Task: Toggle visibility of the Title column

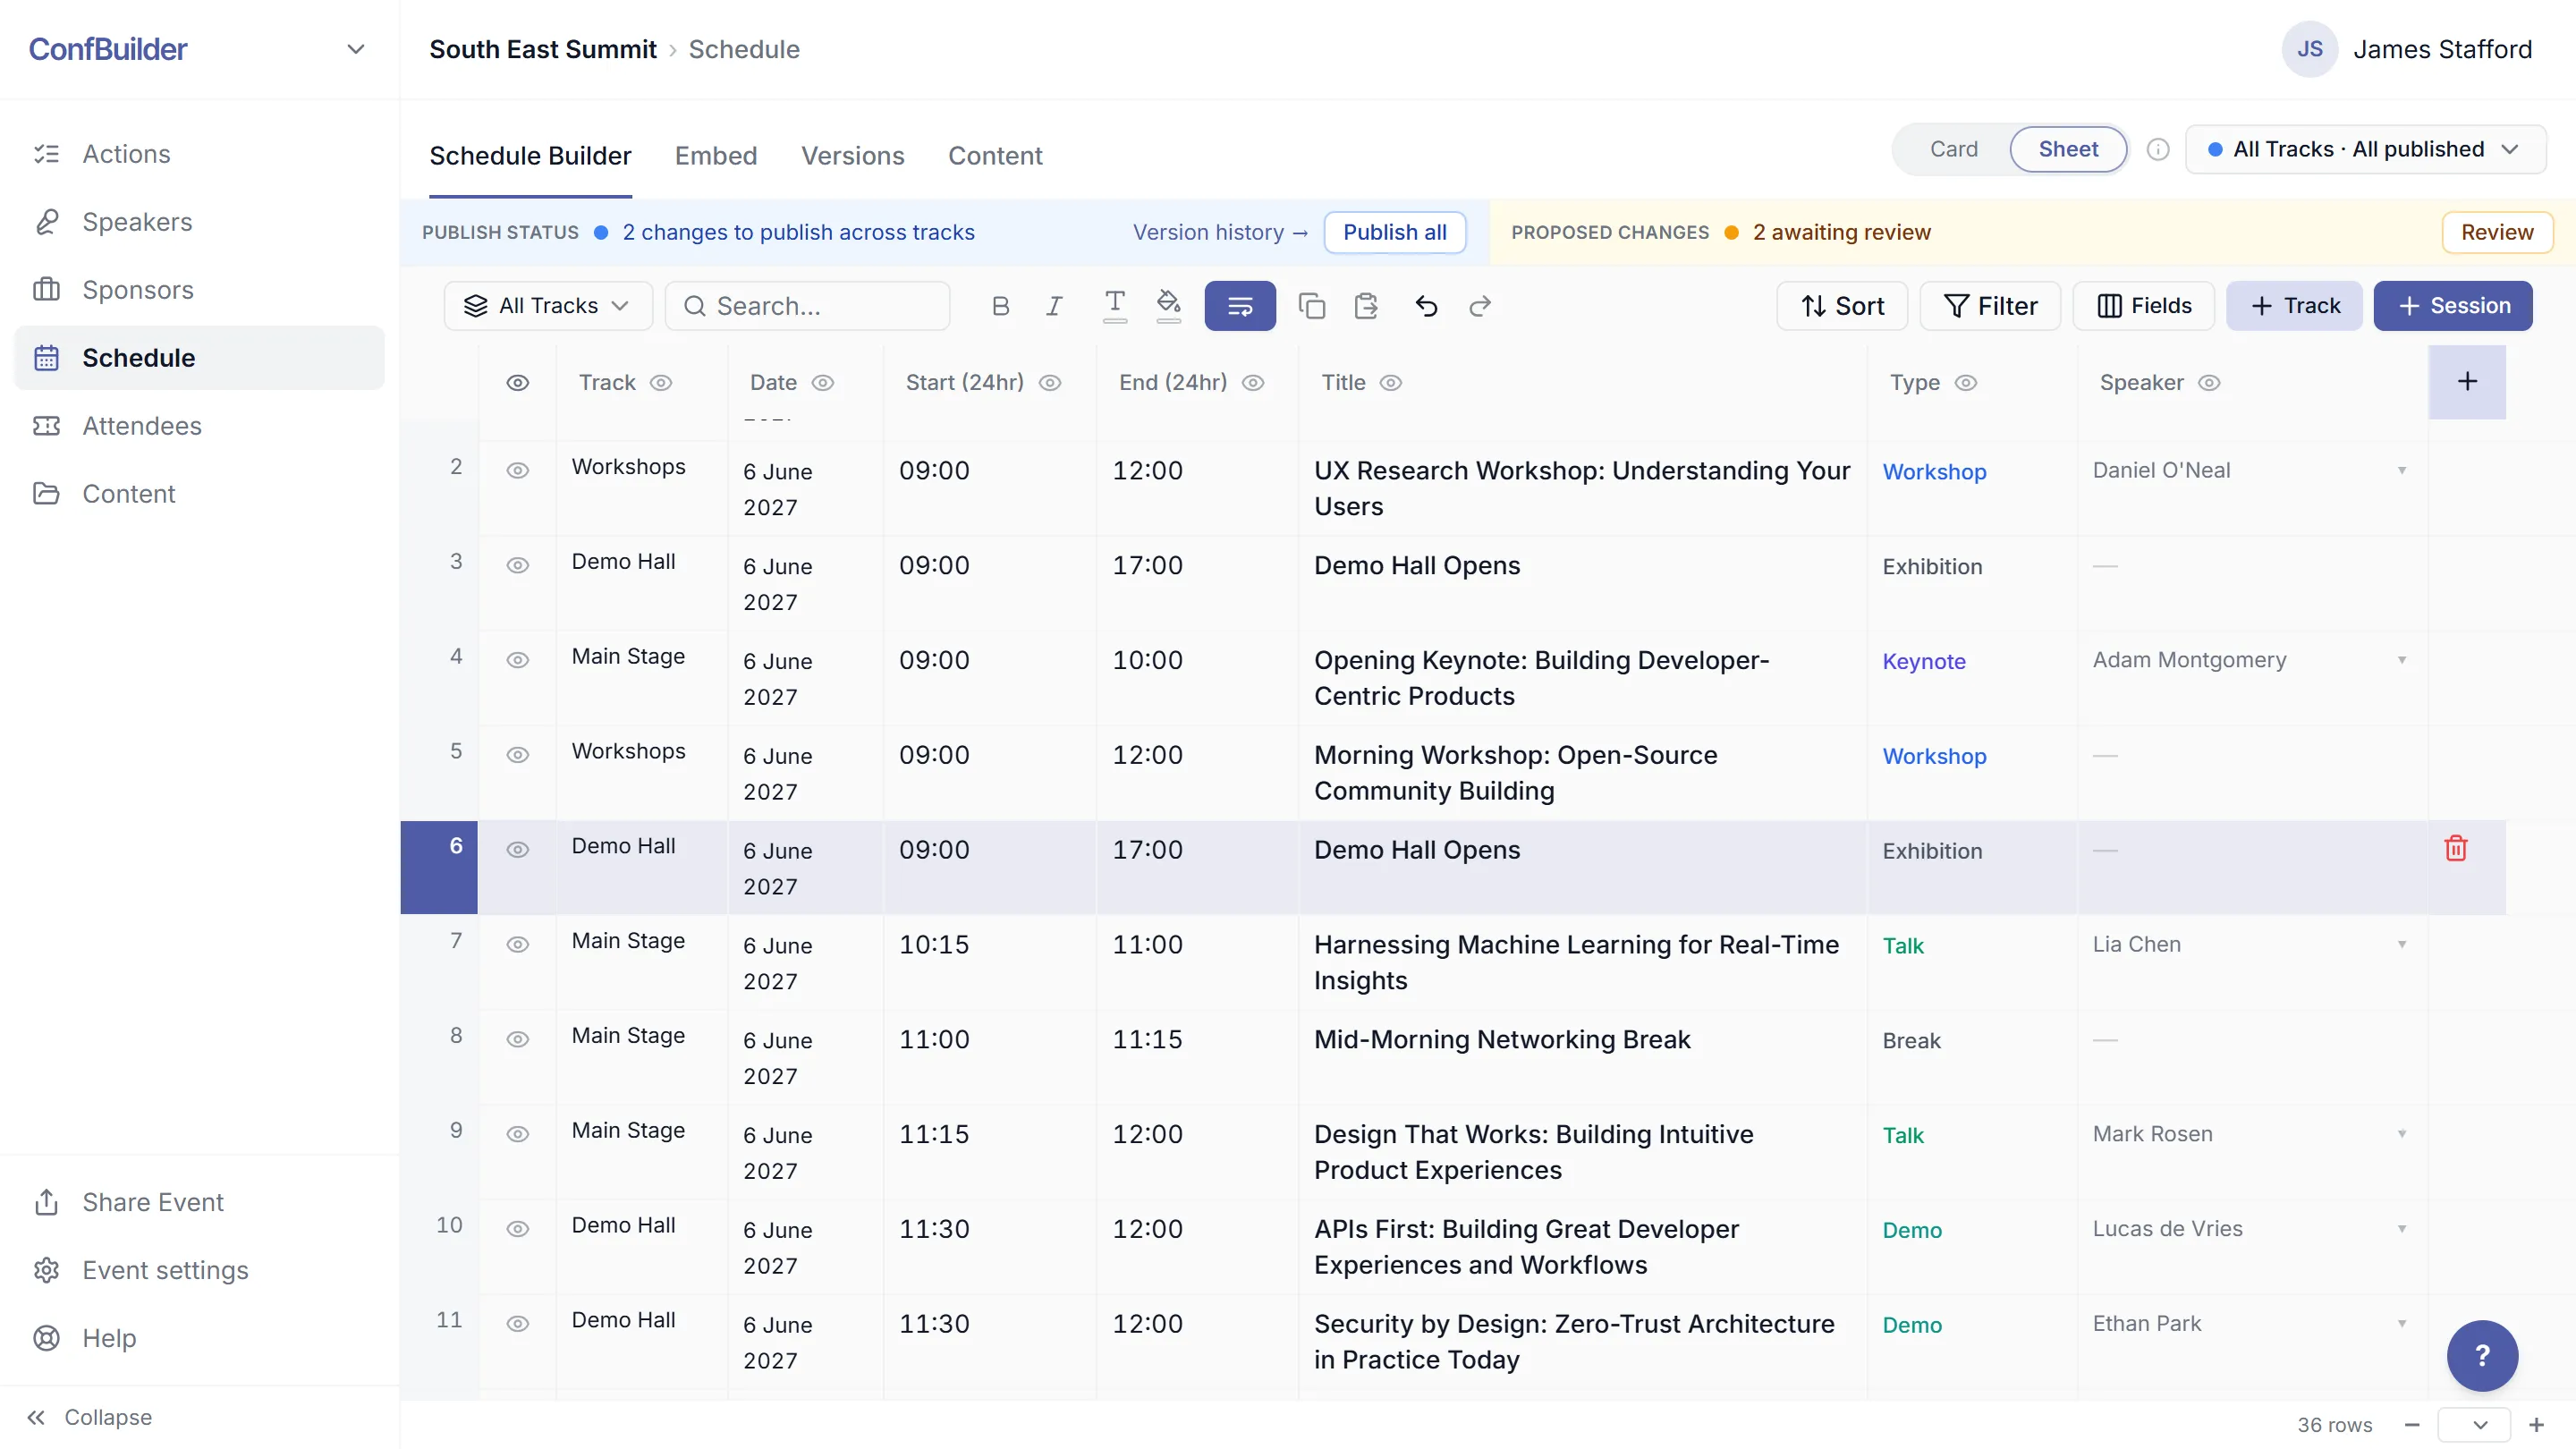Action: coord(1391,383)
